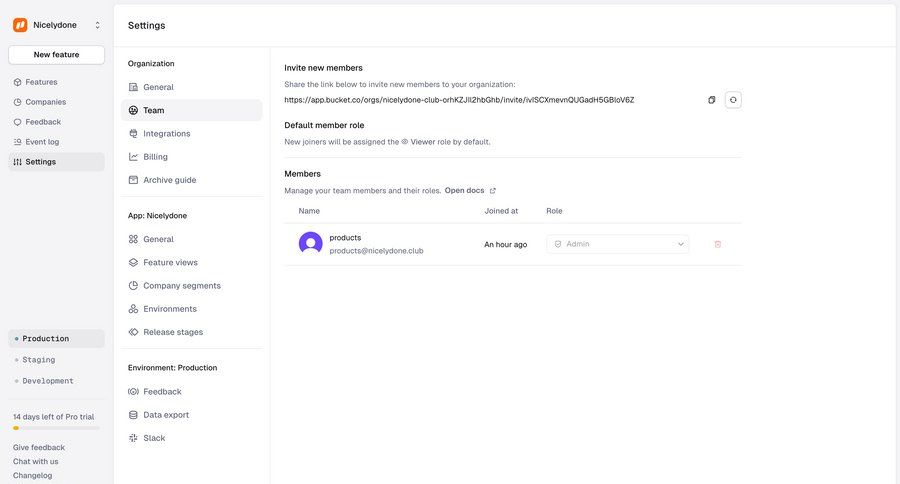Click the shield icon in Admin dropdown
Image resolution: width=900 pixels, height=484 pixels.
(558, 244)
